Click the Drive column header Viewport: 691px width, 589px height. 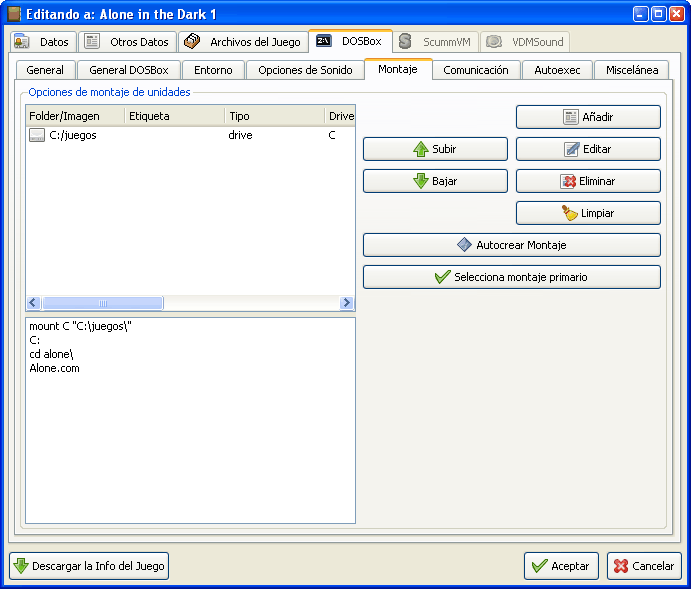340,116
